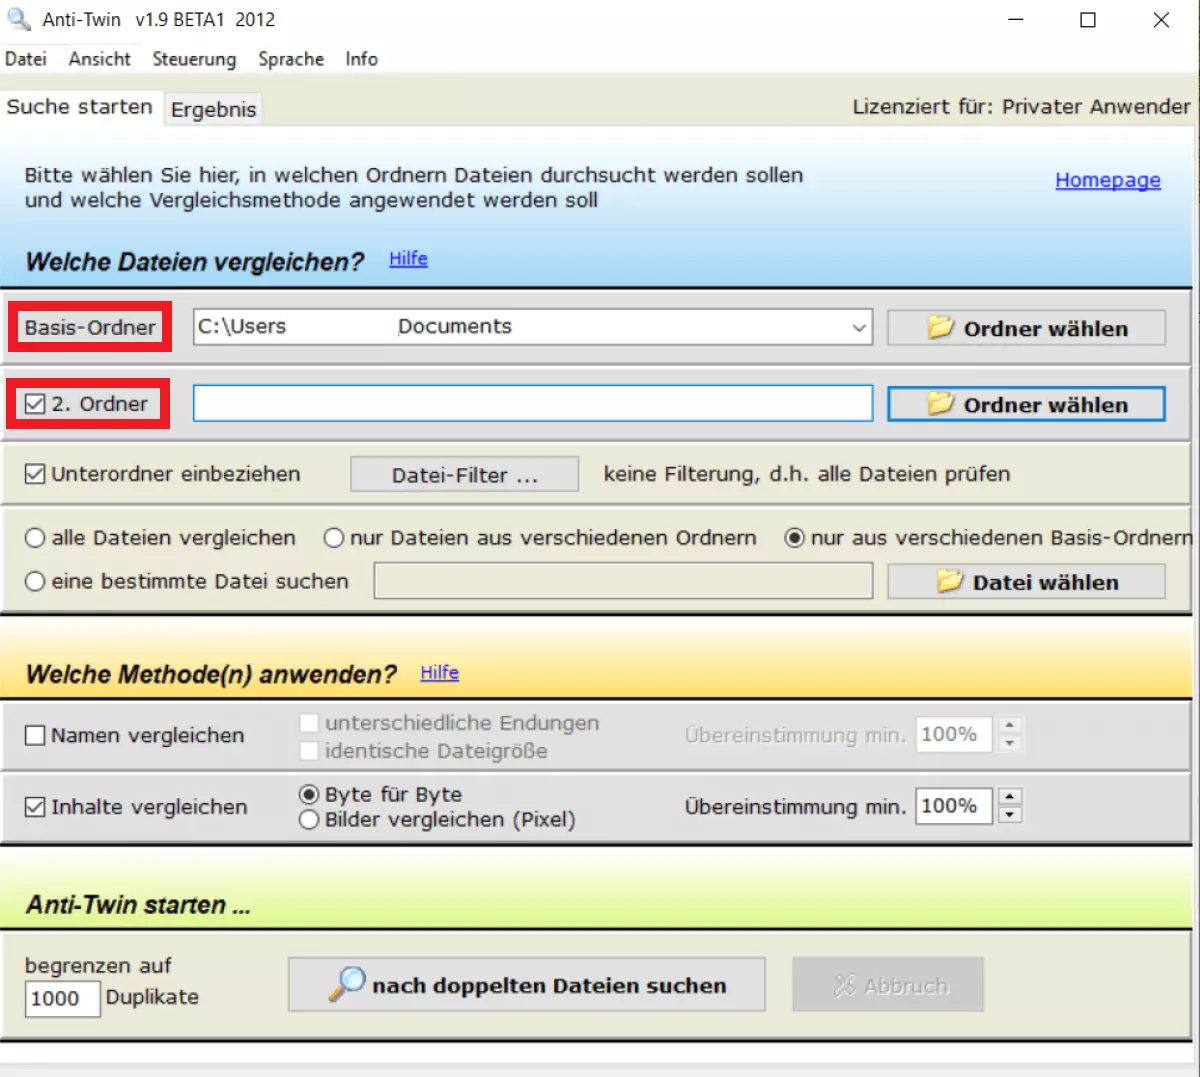The width and height of the screenshot is (1200, 1077).
Task: Click the 2. Ordner path input field
Action: click(533, 403)
